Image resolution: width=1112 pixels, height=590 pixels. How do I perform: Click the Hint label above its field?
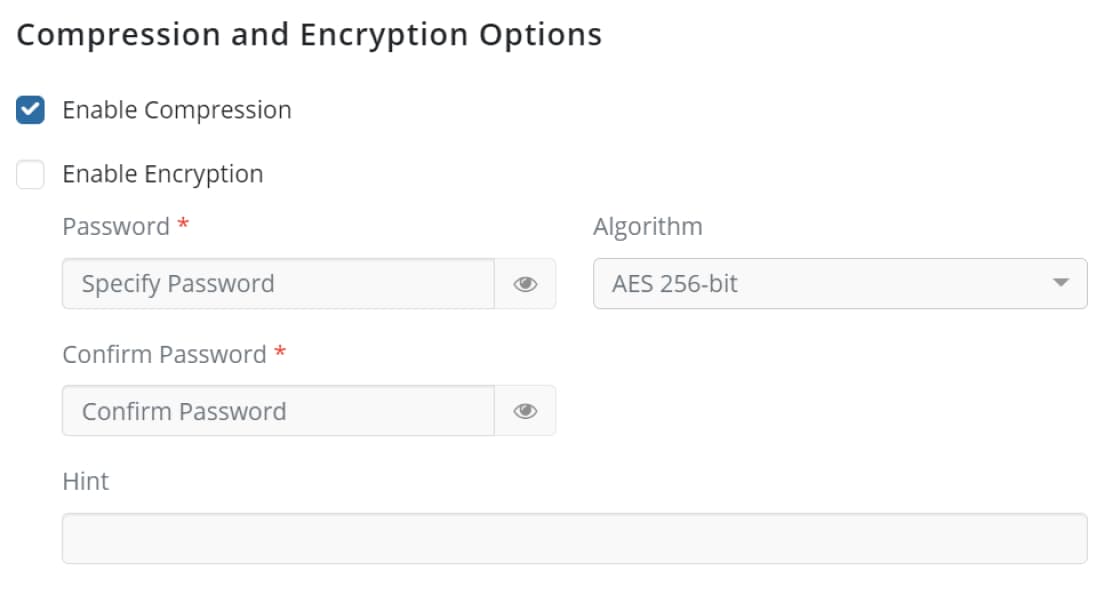[x=86, y=481]
